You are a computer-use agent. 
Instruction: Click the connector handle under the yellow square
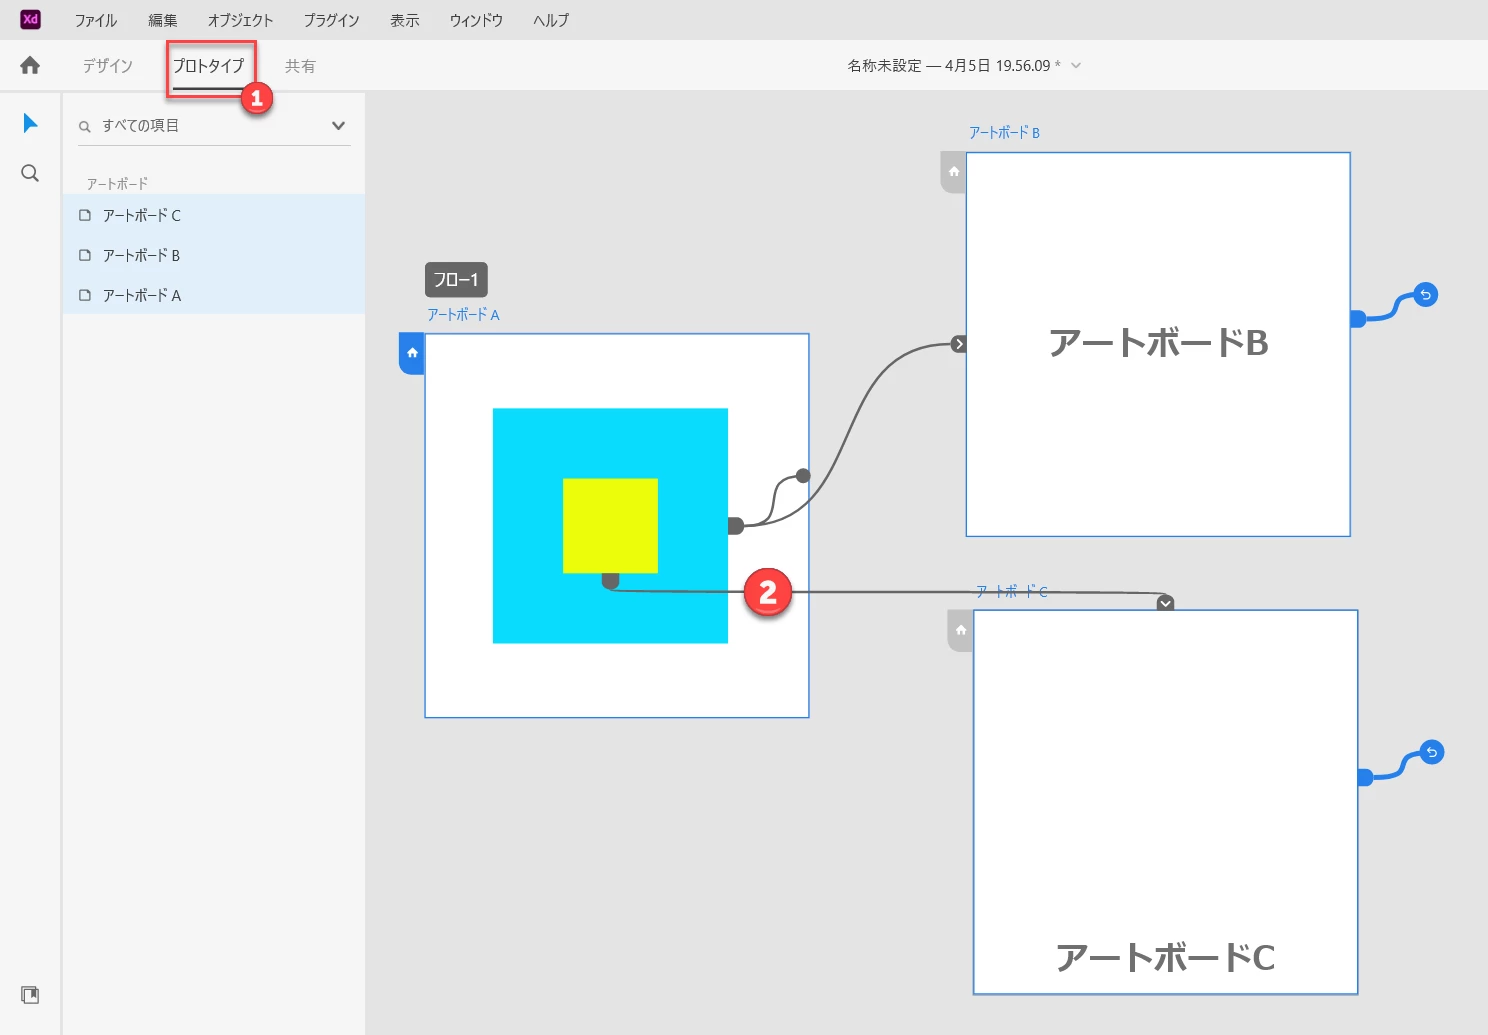[x=610, y=580]
